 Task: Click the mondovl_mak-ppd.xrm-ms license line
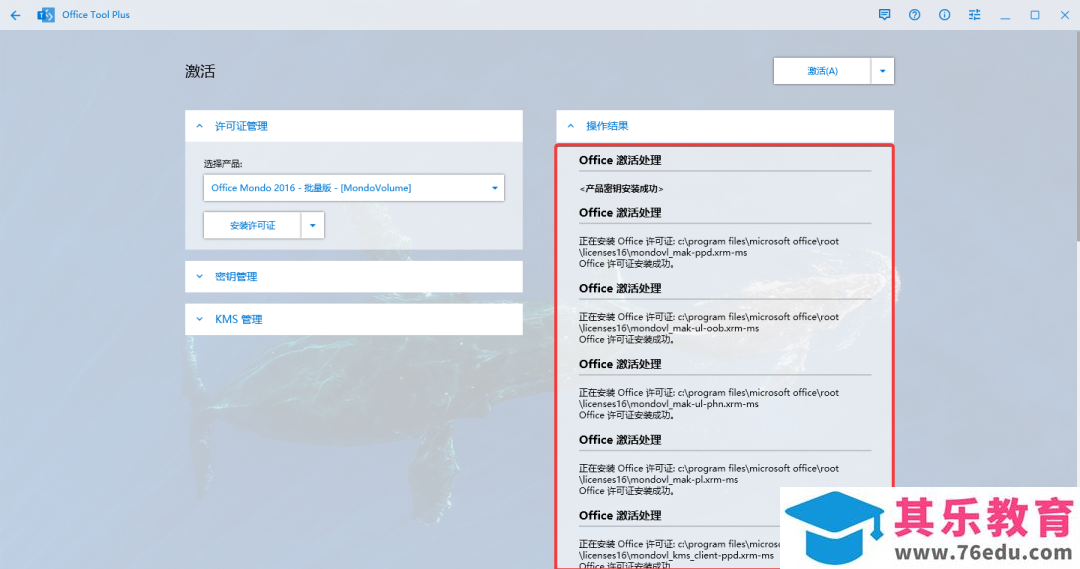pyautogui.click(x=663, y=253)
